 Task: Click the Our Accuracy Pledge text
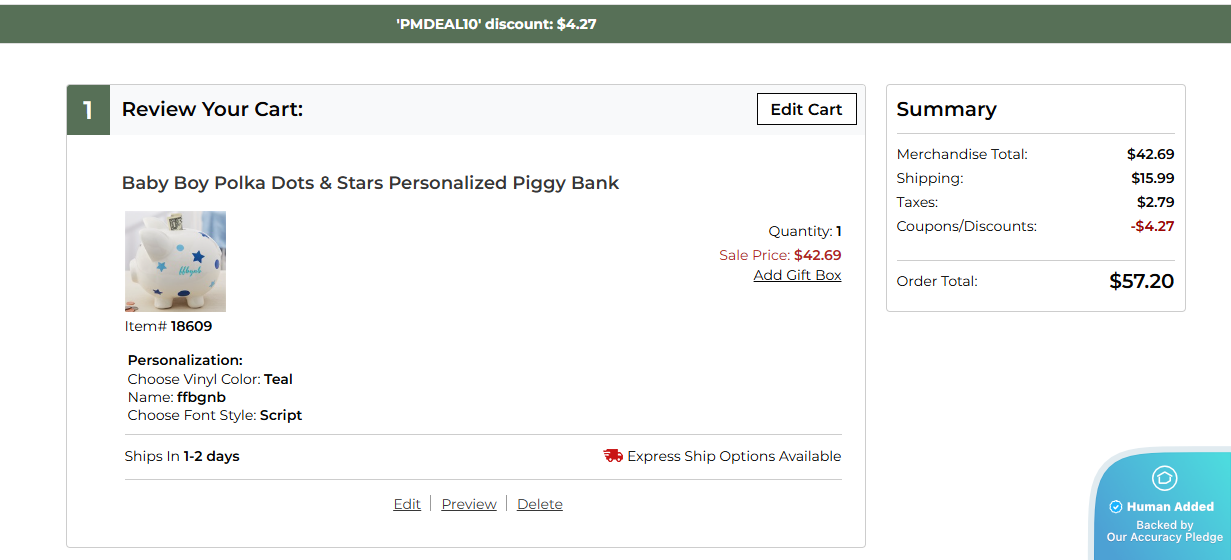click(1164, 537)
